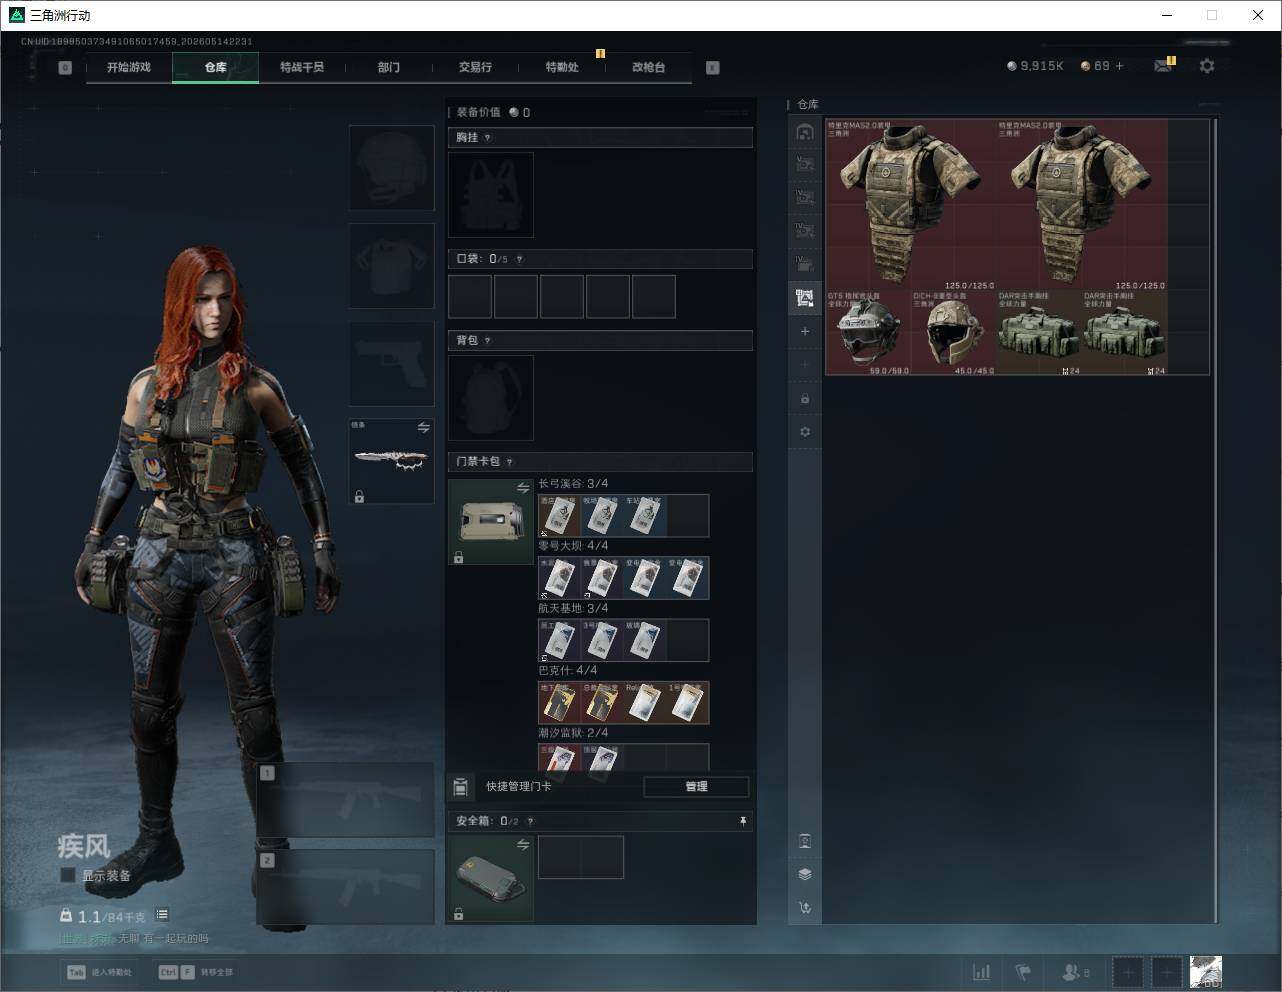Viewport: 1282px width, 992px height.
Task: Click the keycard quick-manage icon
Action: (x=461, y=787)
